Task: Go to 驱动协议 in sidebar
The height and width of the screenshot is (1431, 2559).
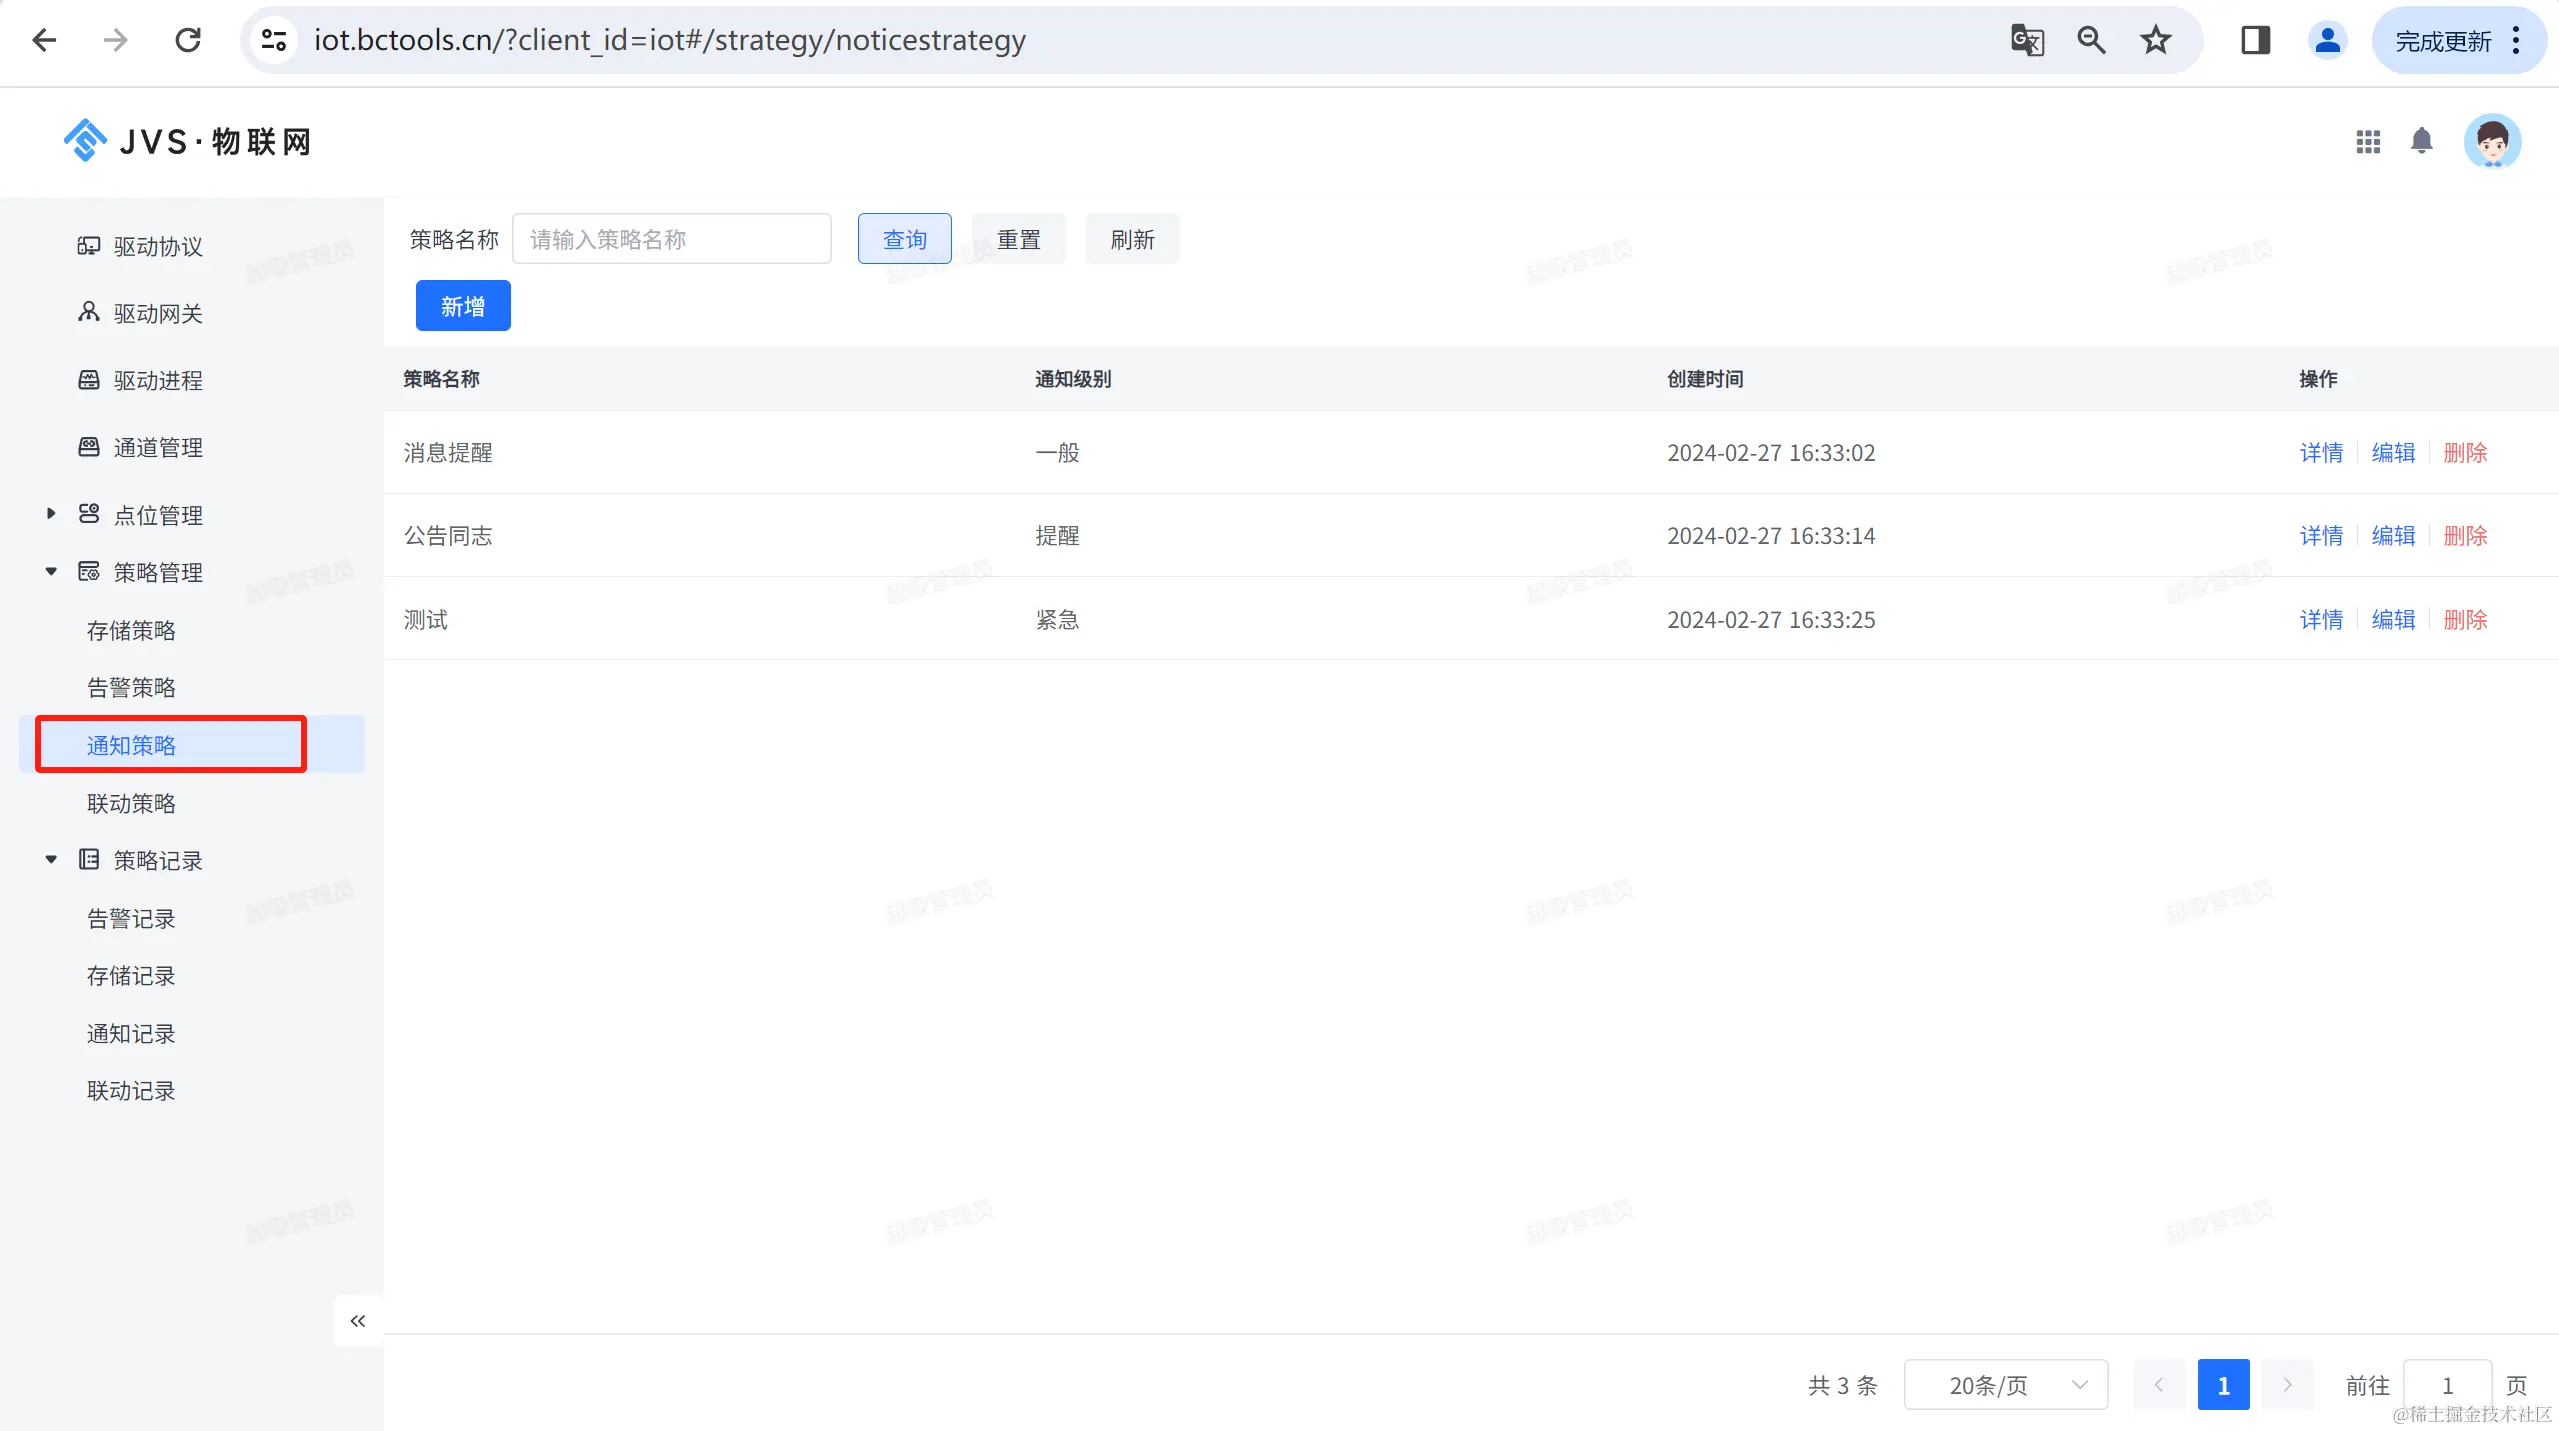Action: [x=158, y=247]
